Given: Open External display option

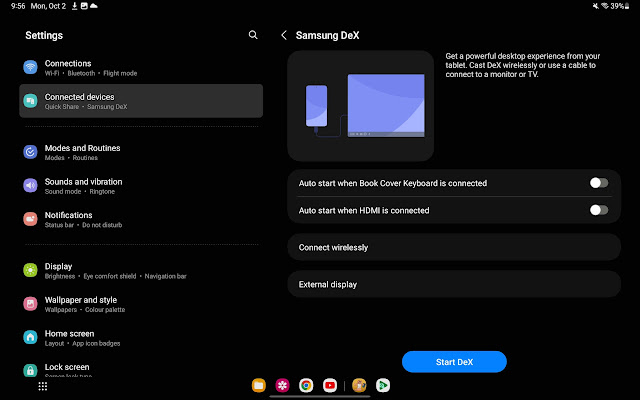Looking at the screenshot, I should [x=454, y=284].
